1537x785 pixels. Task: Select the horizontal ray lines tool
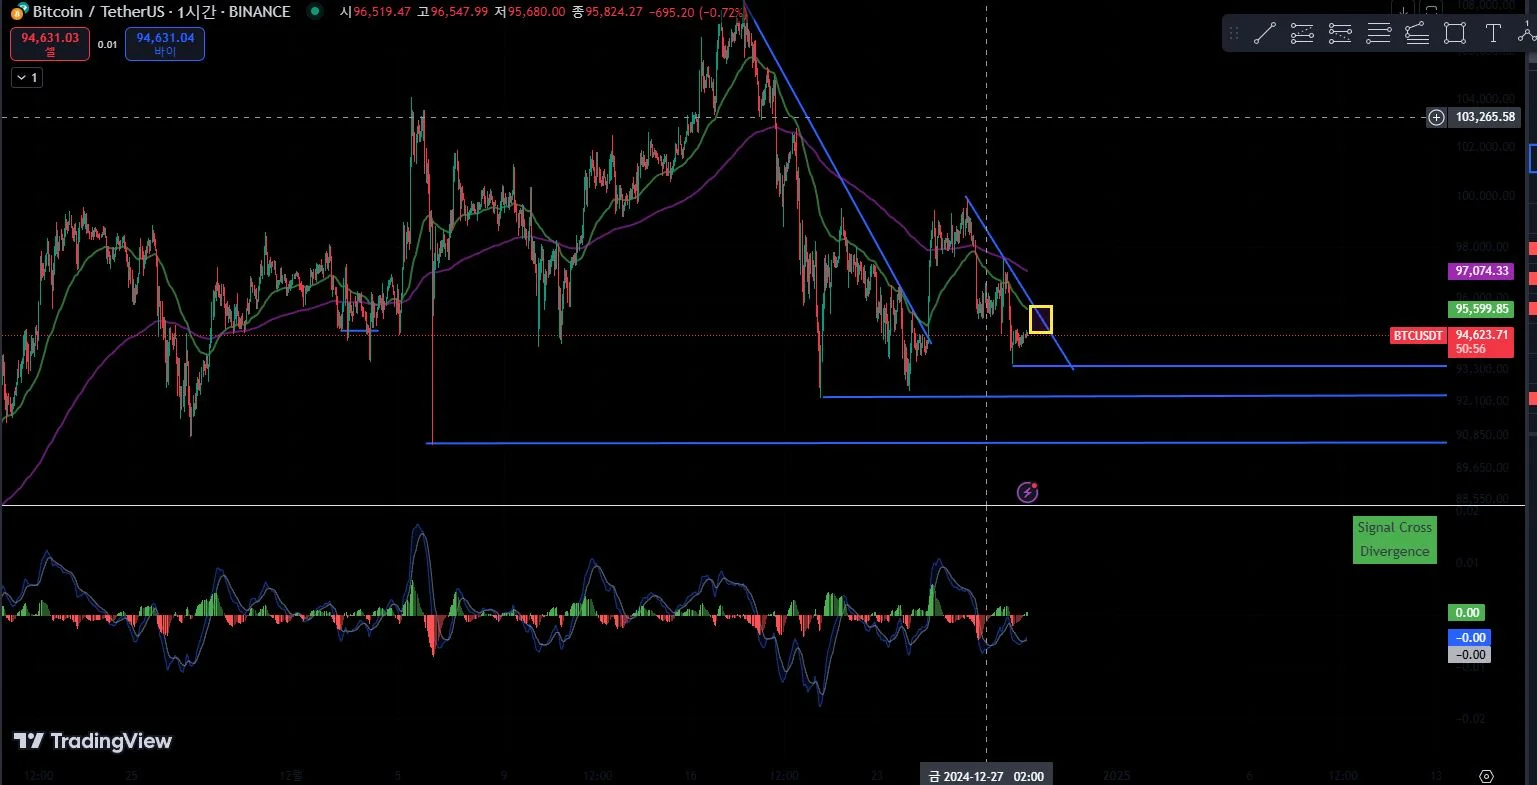coord(1379,33)
